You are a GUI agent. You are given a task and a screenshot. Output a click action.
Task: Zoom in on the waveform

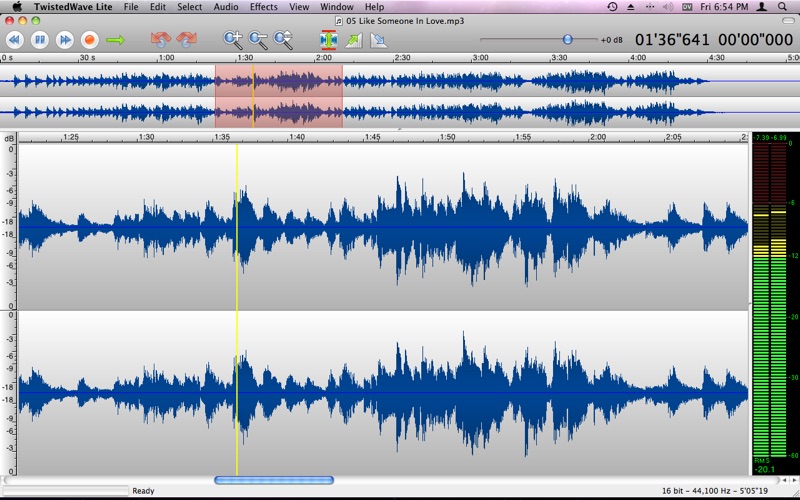pos(233,40)
